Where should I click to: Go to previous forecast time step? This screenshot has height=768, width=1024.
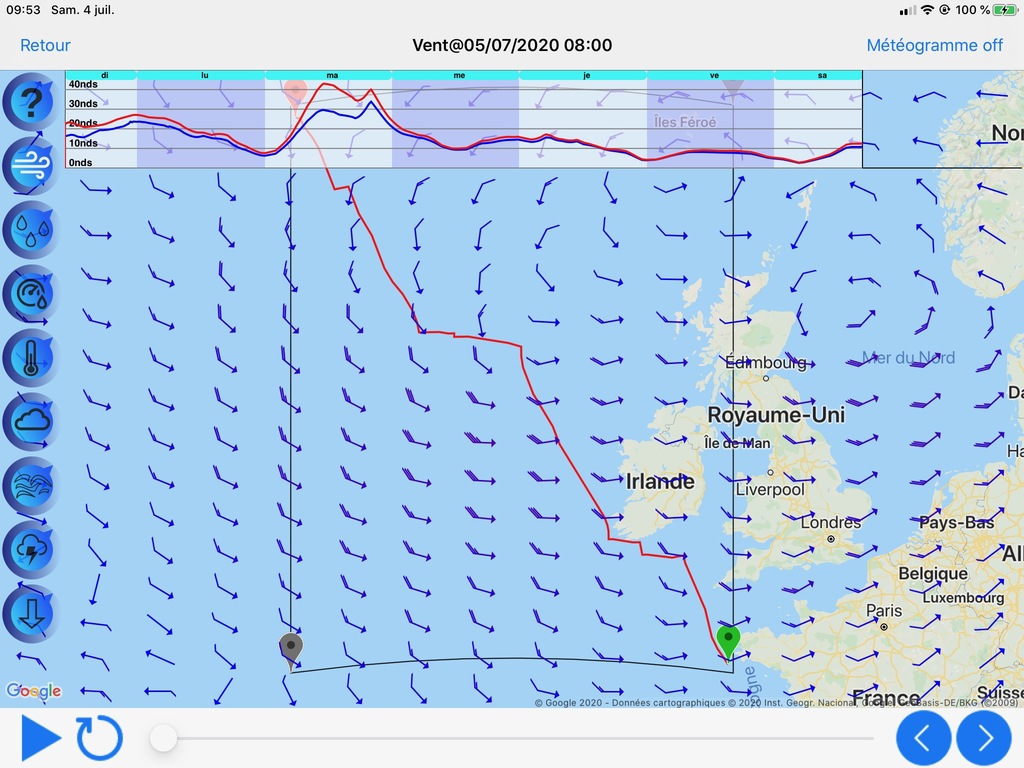(923, 738)
